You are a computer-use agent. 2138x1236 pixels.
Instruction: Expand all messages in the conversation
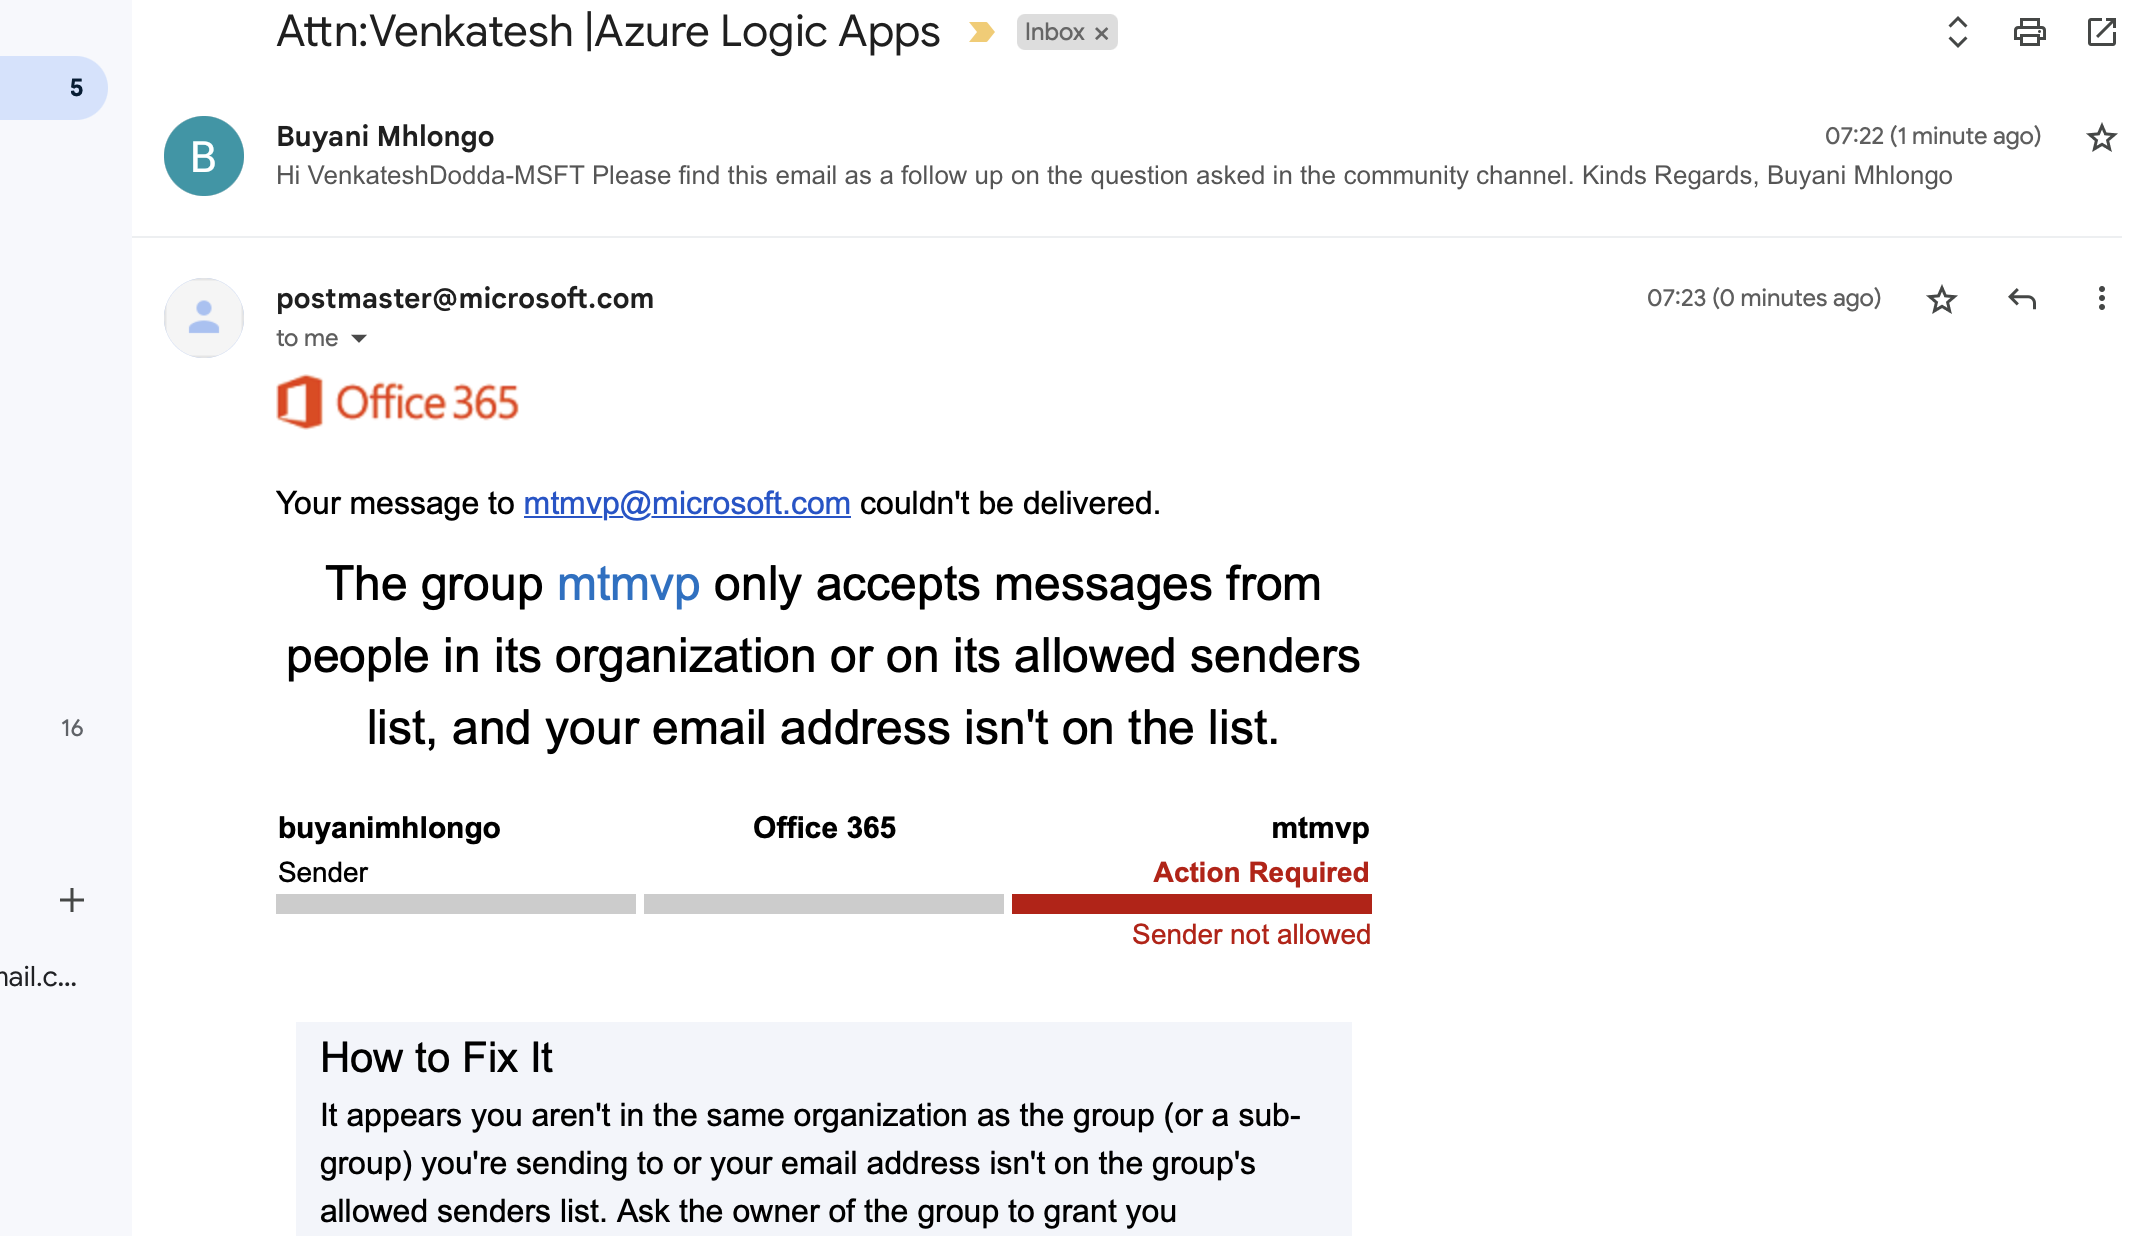(x=1957, y=32)
